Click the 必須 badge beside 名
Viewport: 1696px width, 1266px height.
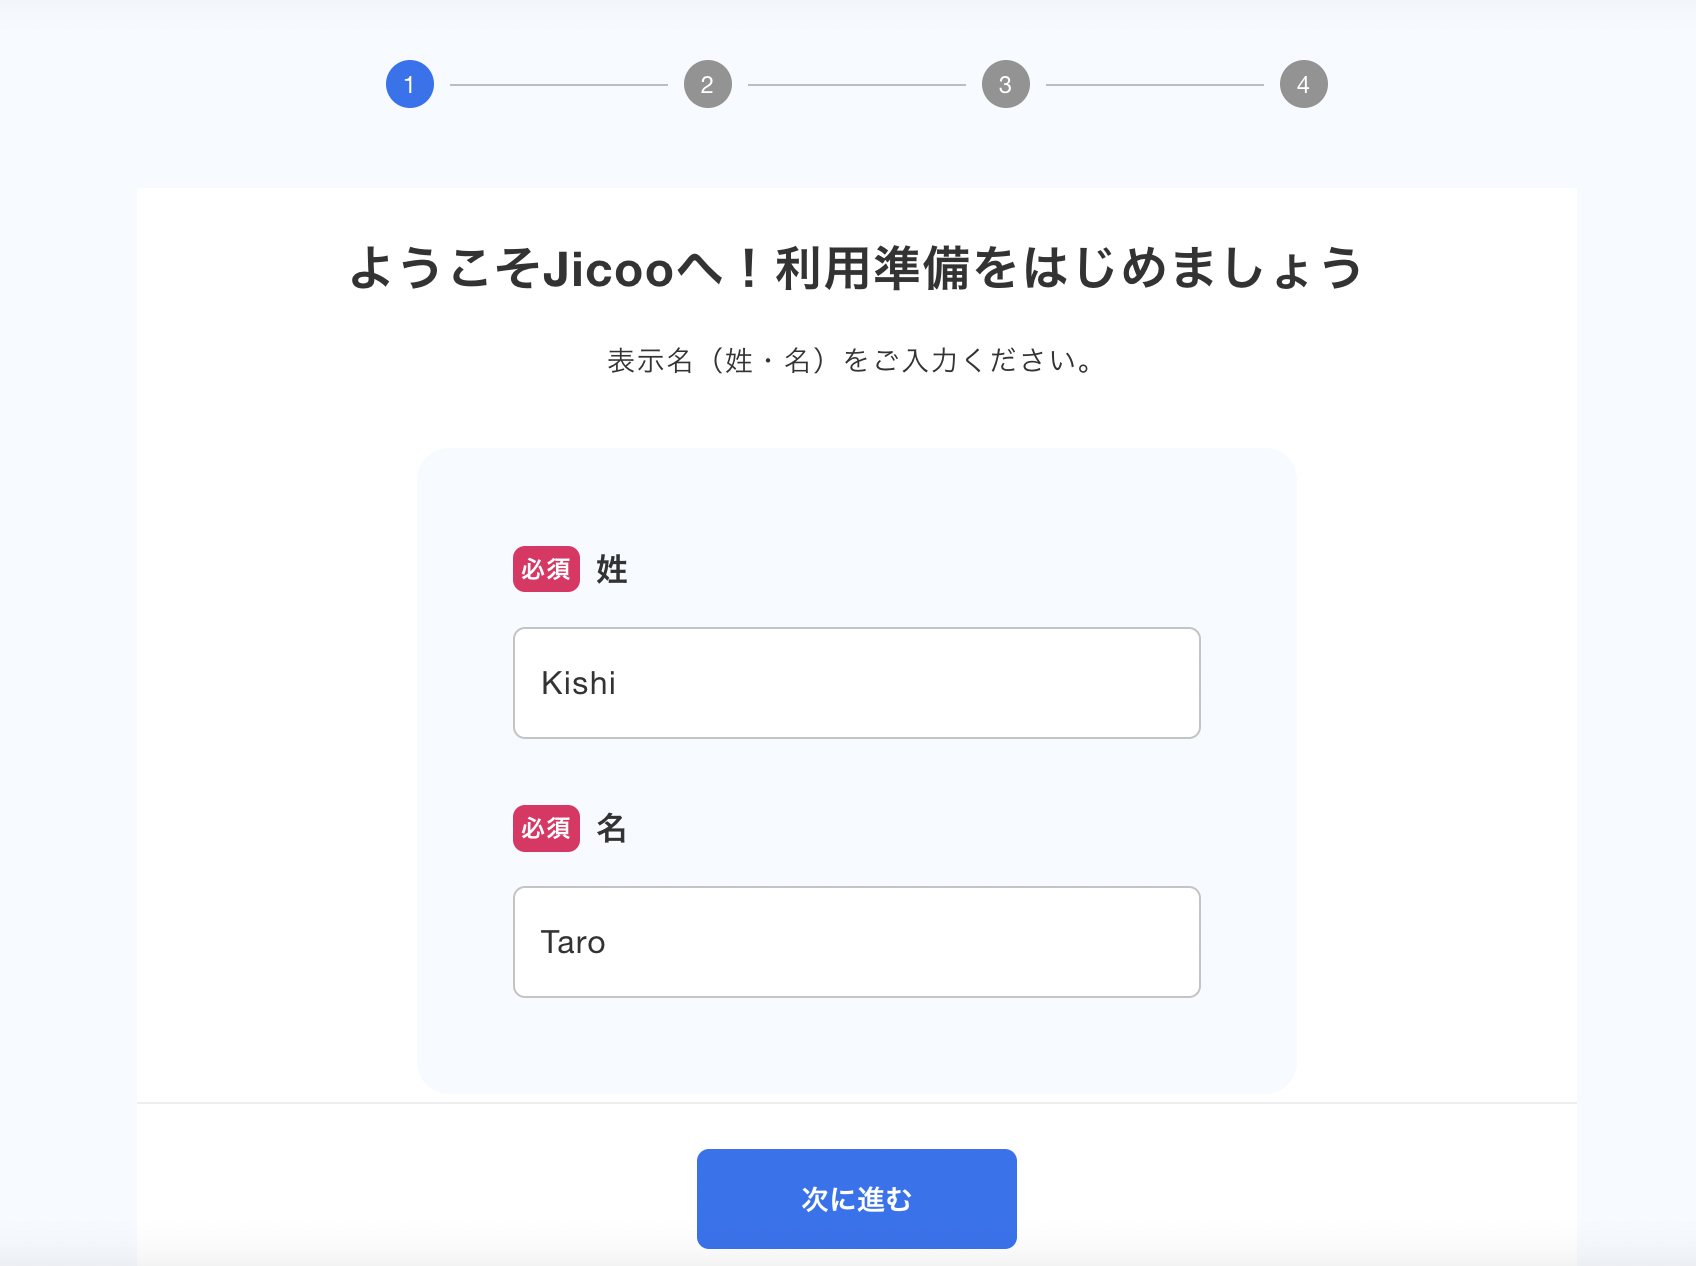tap(546, 828)
